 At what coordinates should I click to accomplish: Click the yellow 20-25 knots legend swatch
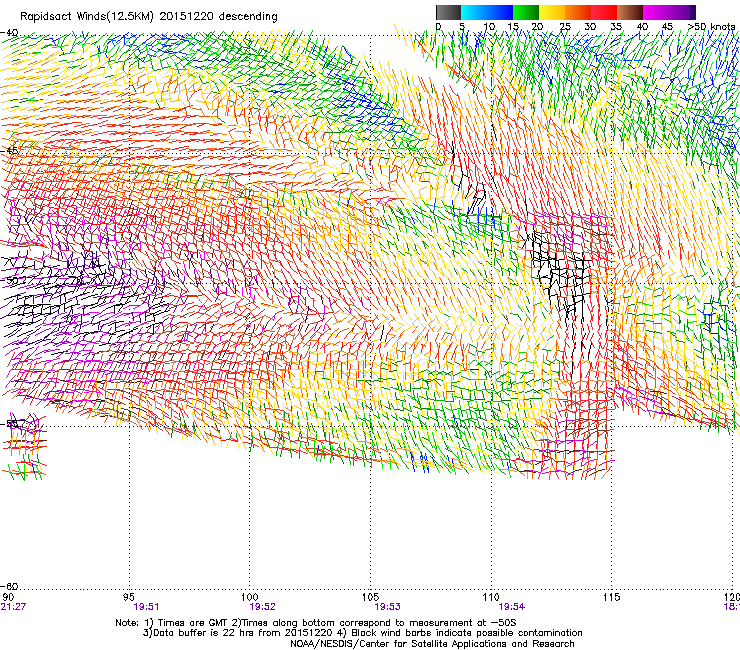tap(552, 12)
